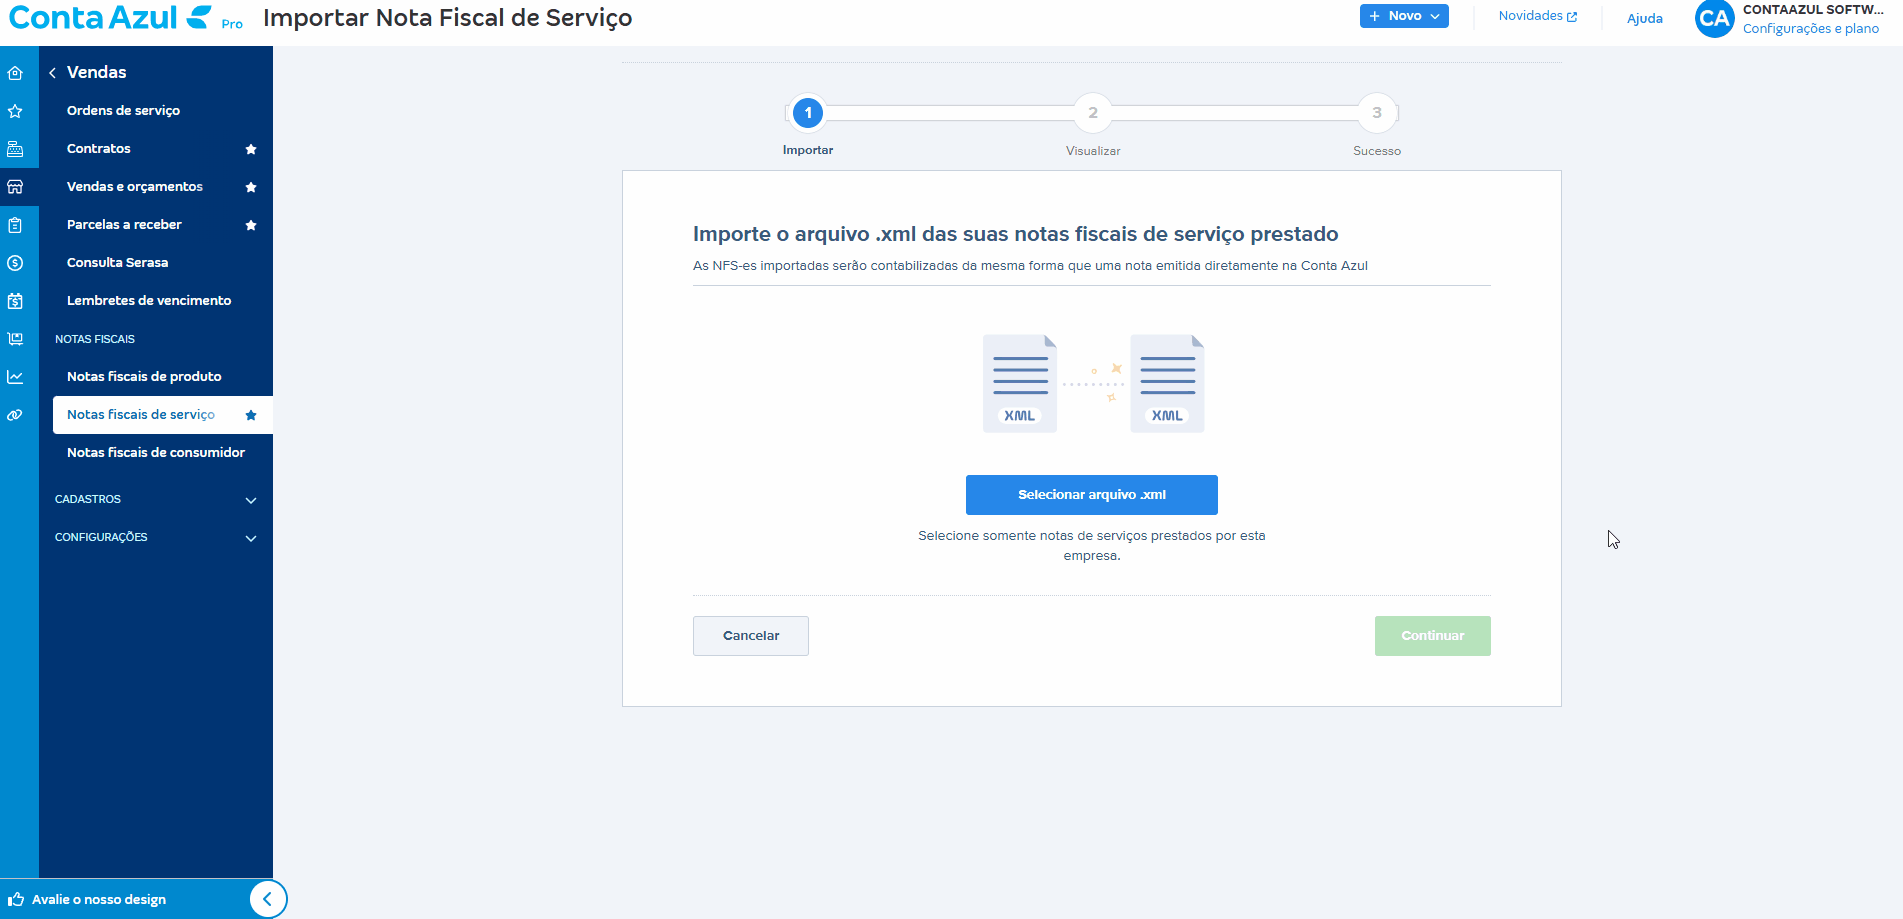Image resolution: width=1903 pixels, height=919 pixels.
Task: Select step 2 Visualizar on the progress bar
Action: click(1092, 113)
